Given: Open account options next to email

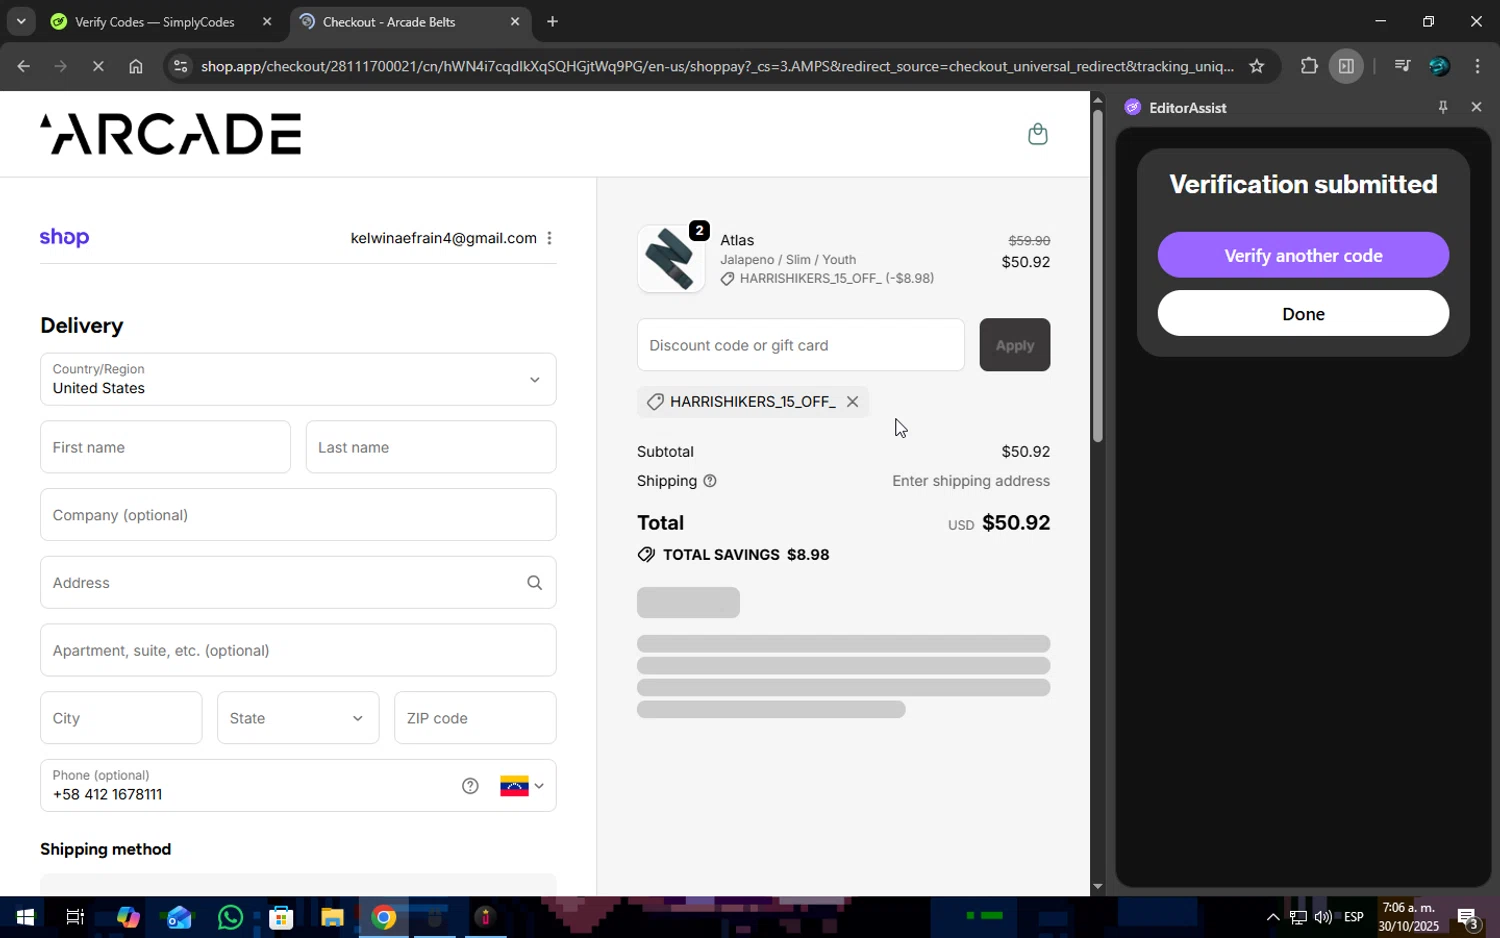Looking at the screenshot, I should 549,238.
